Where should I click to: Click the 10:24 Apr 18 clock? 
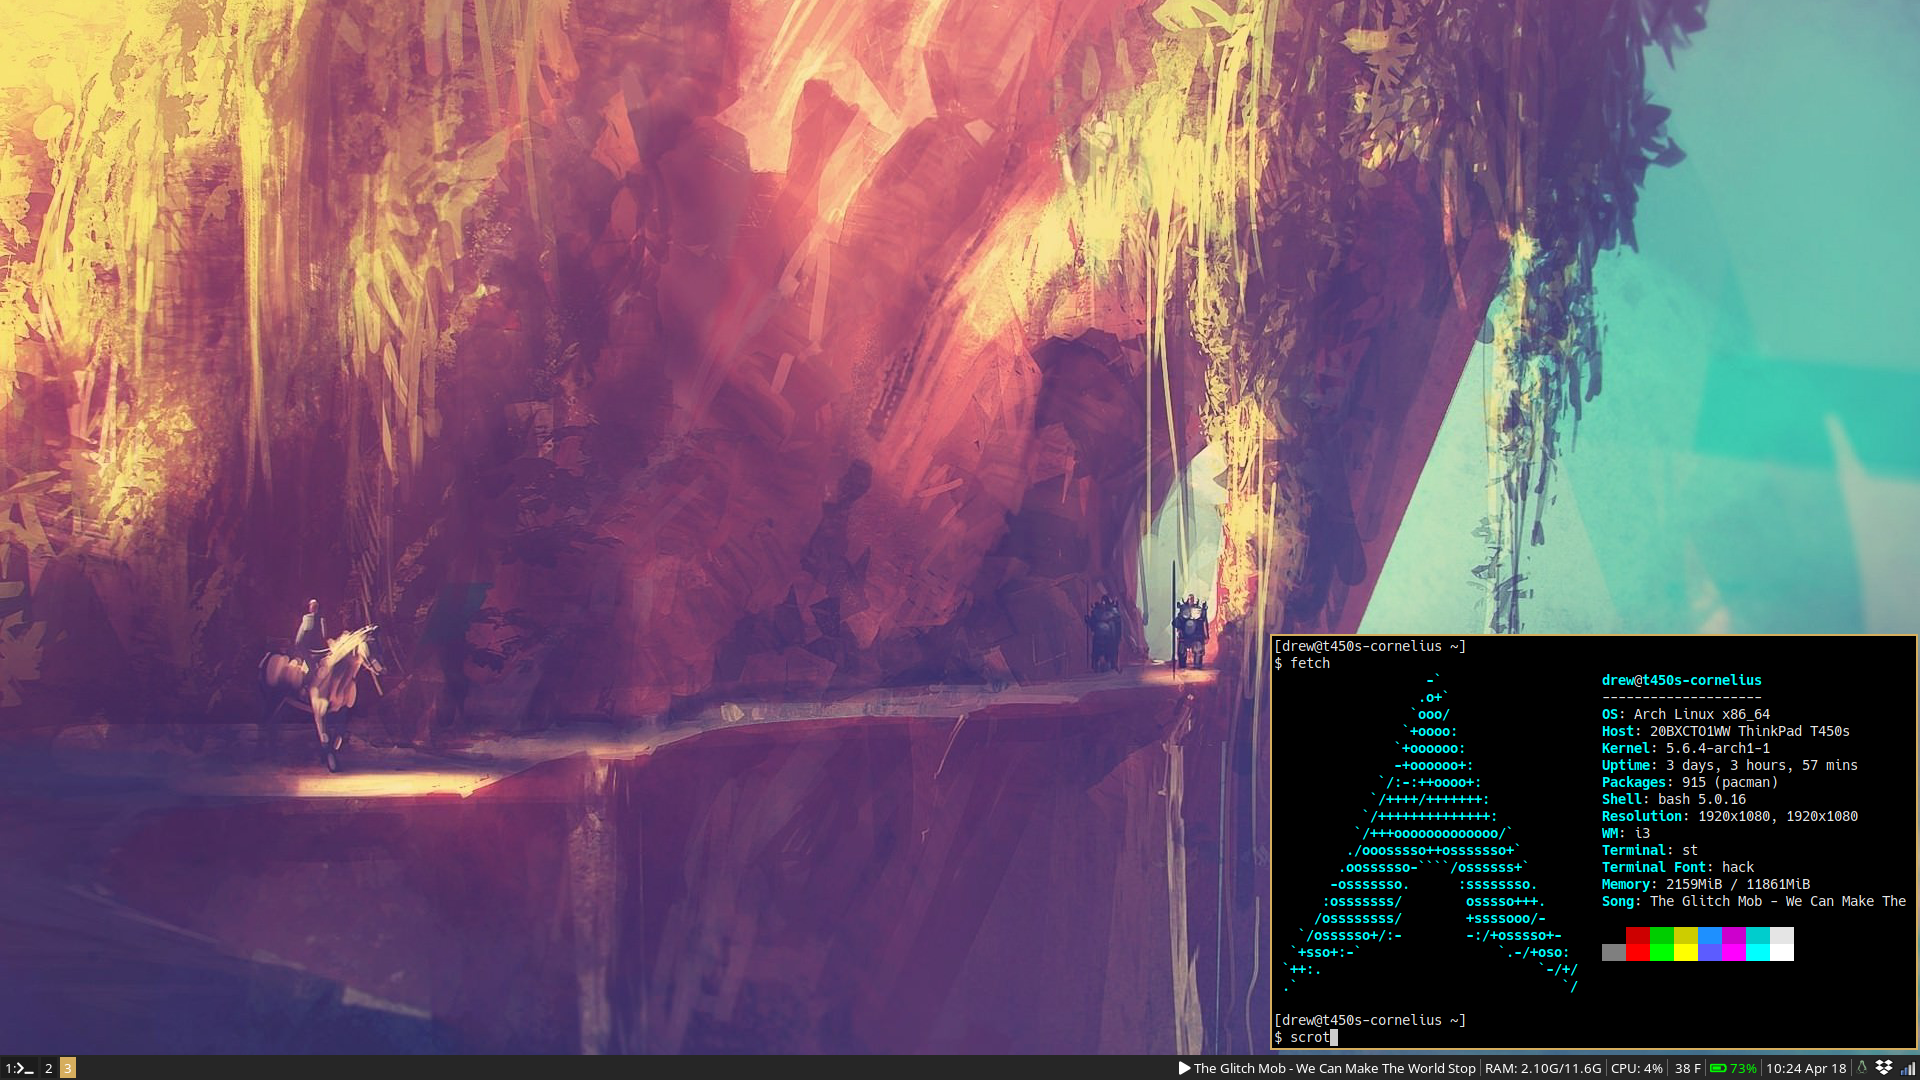(x=1806, y=1068)
